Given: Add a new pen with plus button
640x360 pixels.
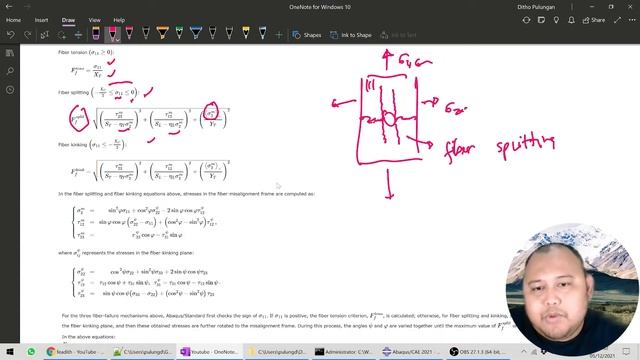Looking at the screenshot, I should point(279,35).
